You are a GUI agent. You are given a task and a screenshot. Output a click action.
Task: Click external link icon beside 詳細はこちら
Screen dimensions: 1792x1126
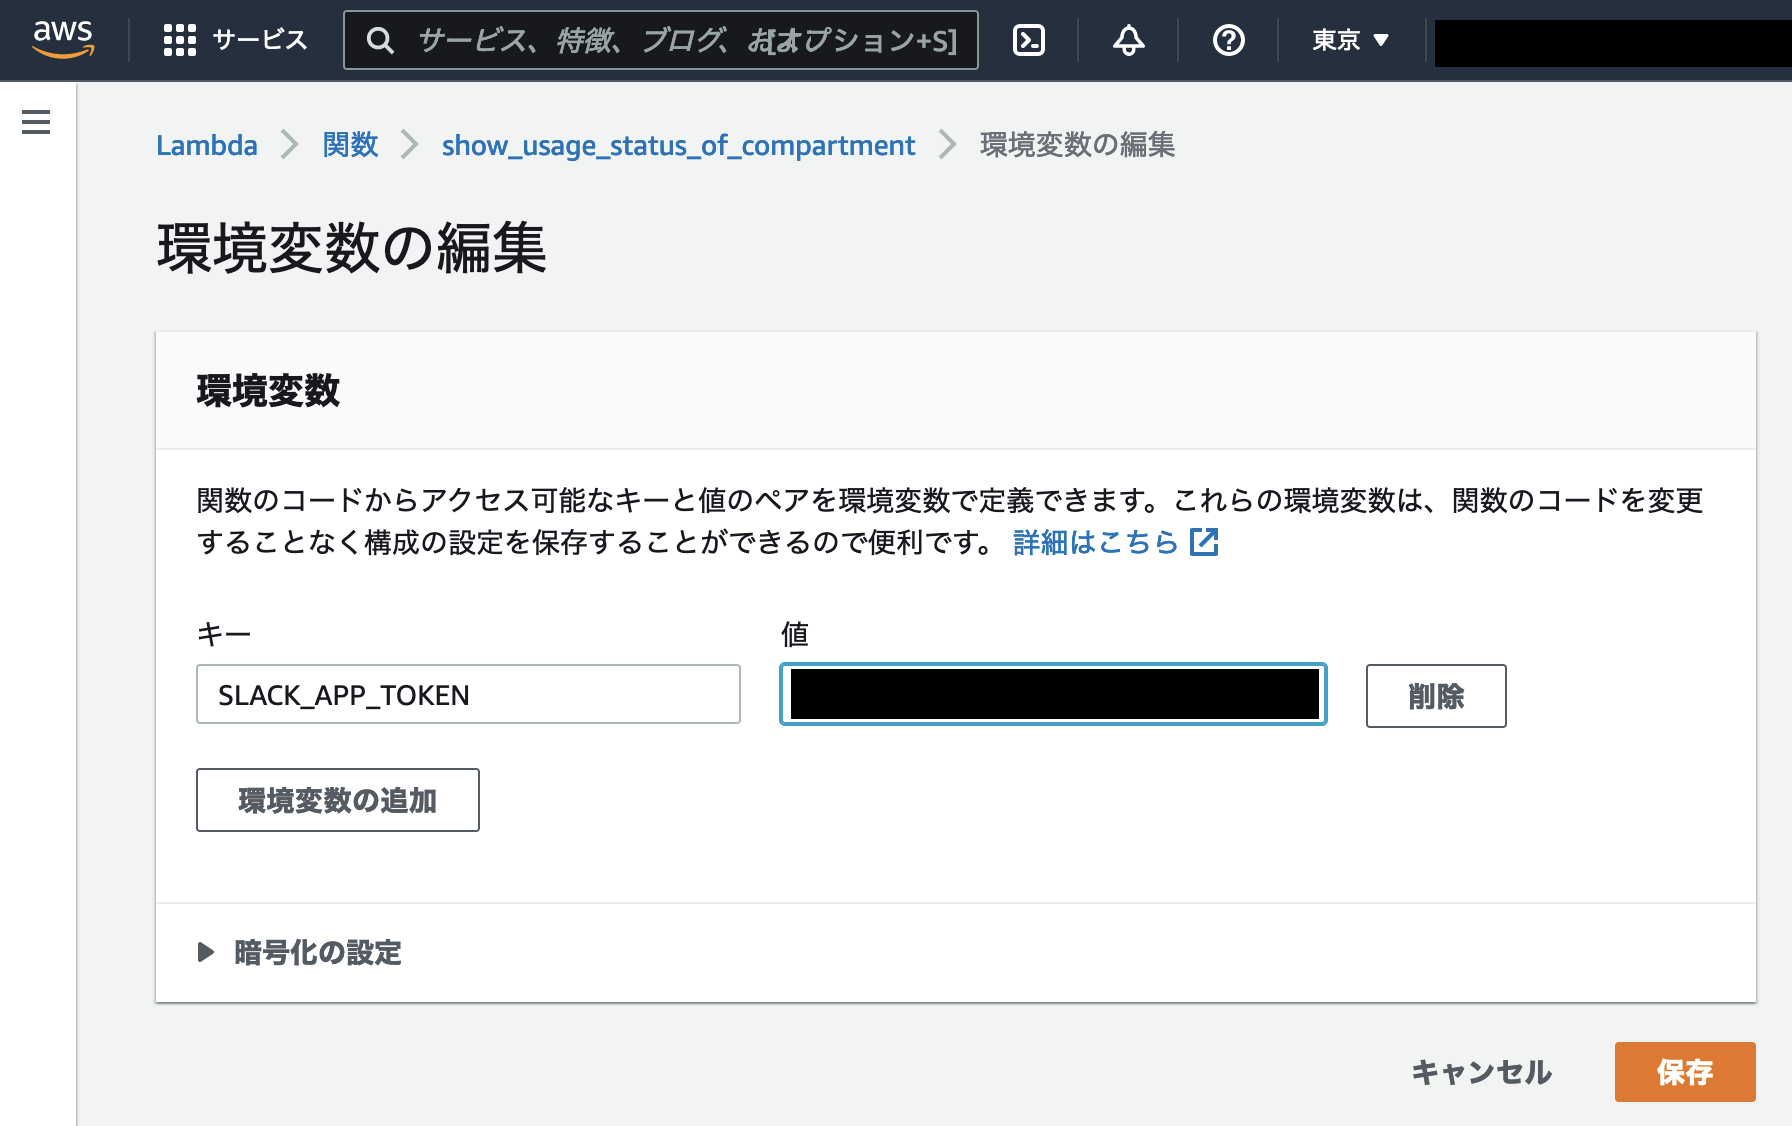coord(1204,542)
